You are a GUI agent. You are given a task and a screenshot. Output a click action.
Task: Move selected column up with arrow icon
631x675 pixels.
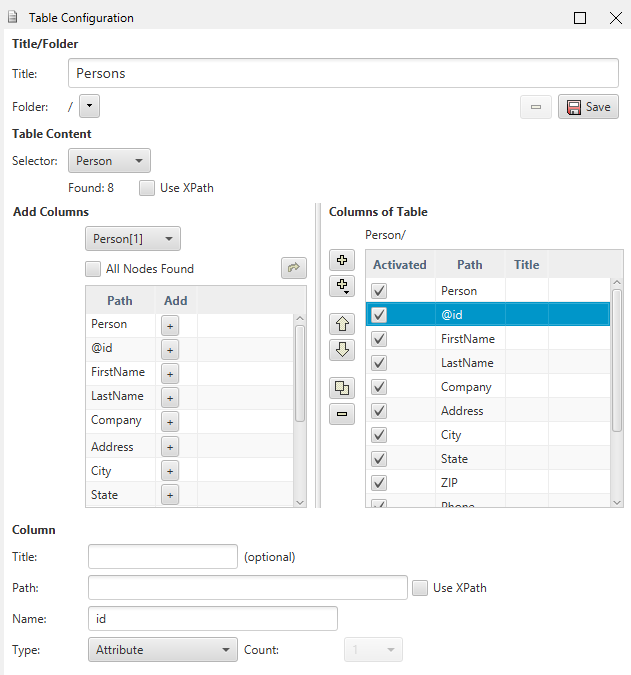tap(342, 324)
